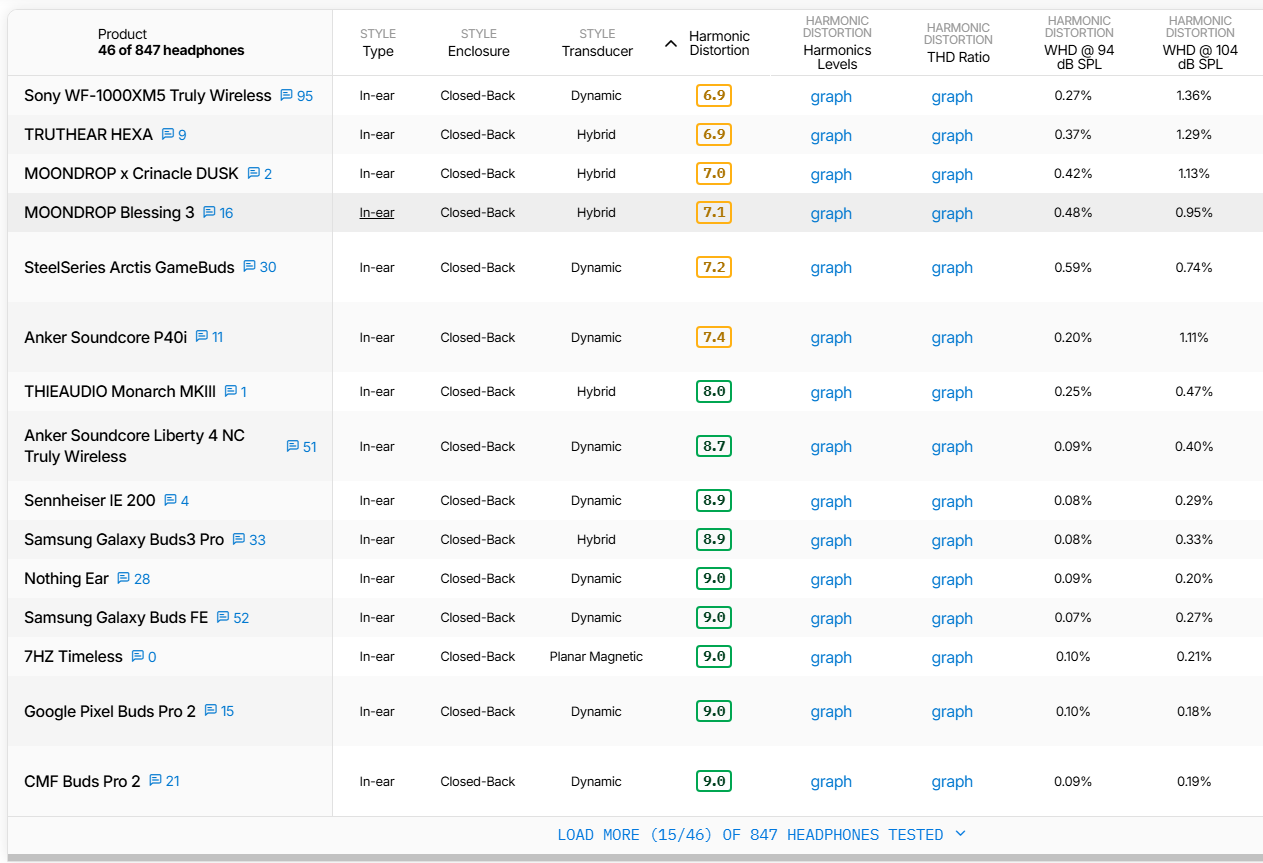Open comments icon for TRUTHEAR HEXA

pos(168,135)
